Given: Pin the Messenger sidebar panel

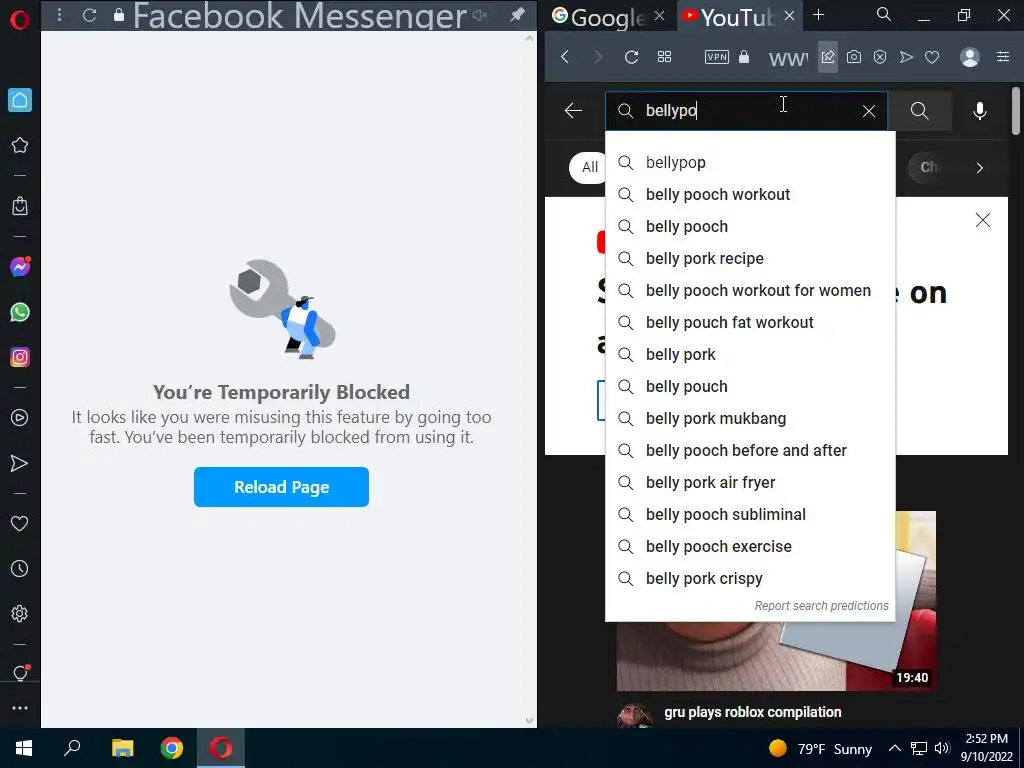Looking at the screenshot, I should click(517, 14).
